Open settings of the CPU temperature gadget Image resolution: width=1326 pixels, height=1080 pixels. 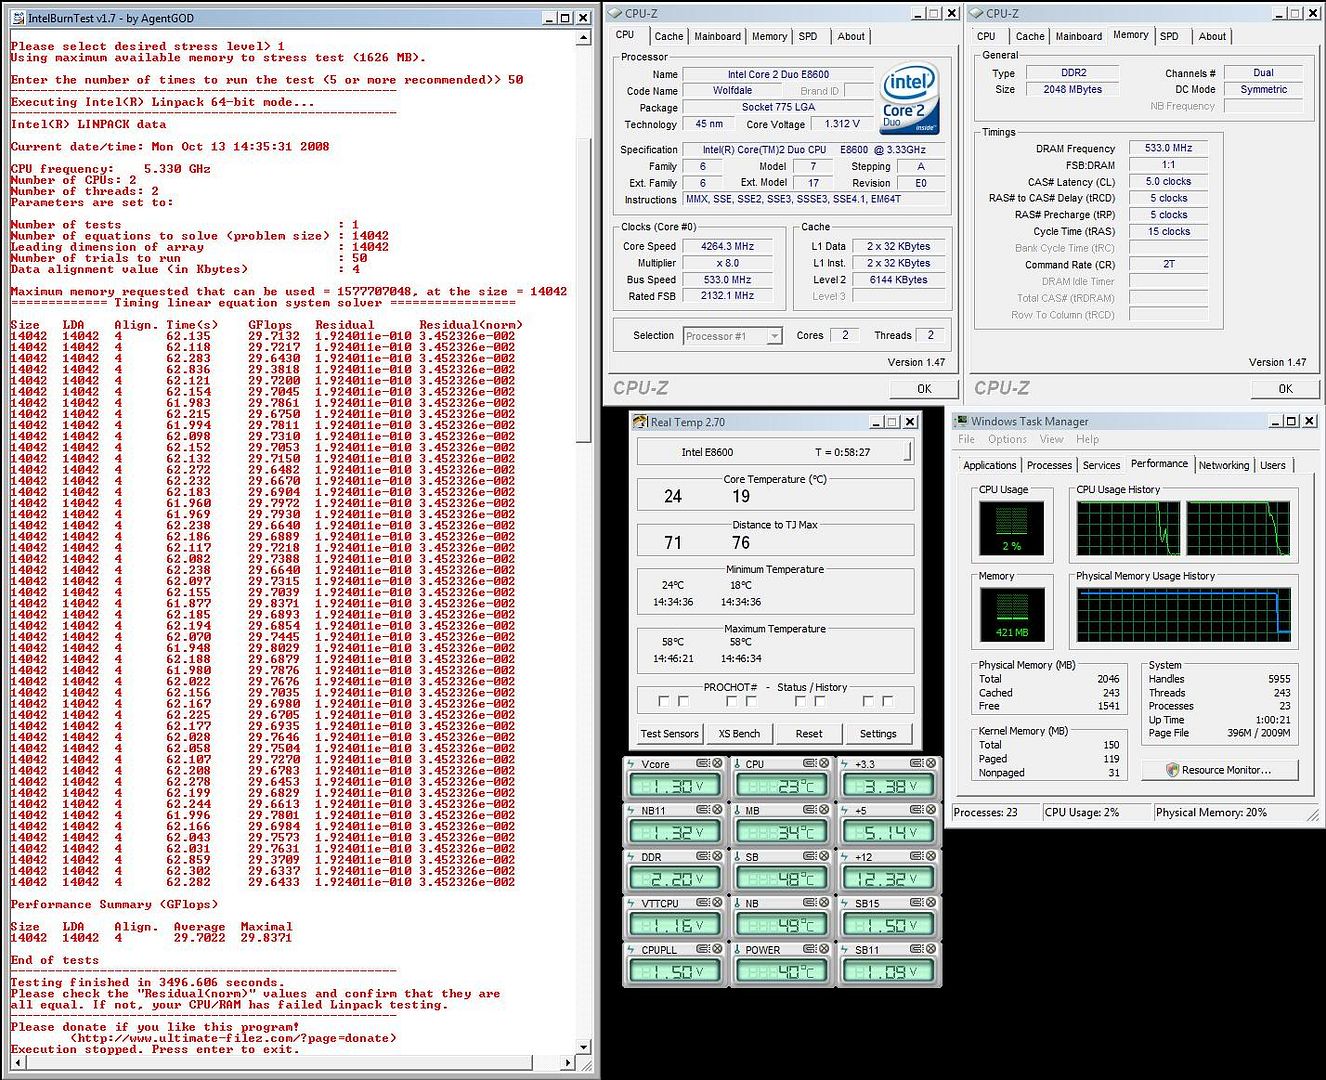pos(810,764)
